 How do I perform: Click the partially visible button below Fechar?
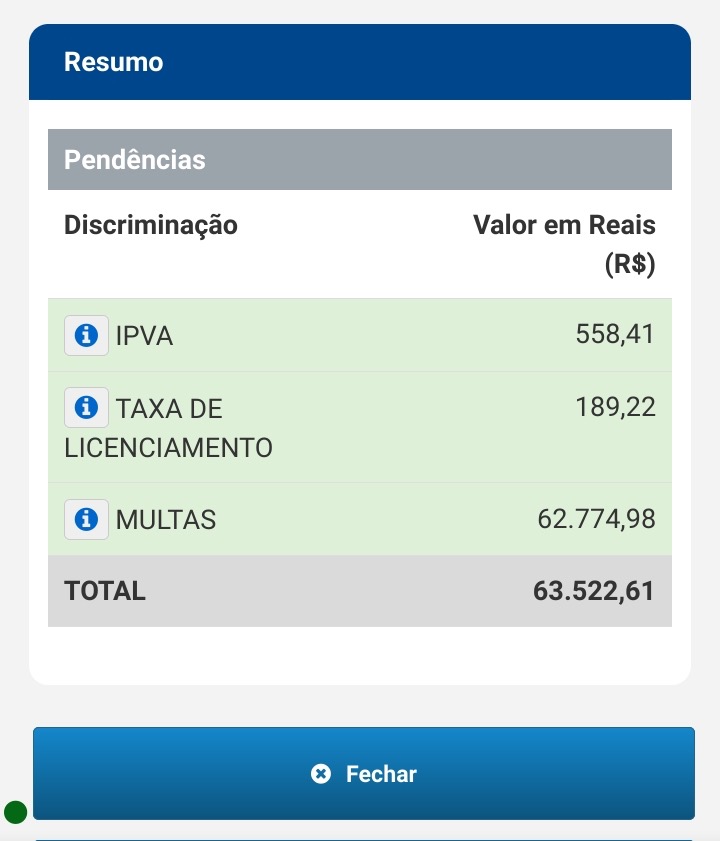pos(363,838)
